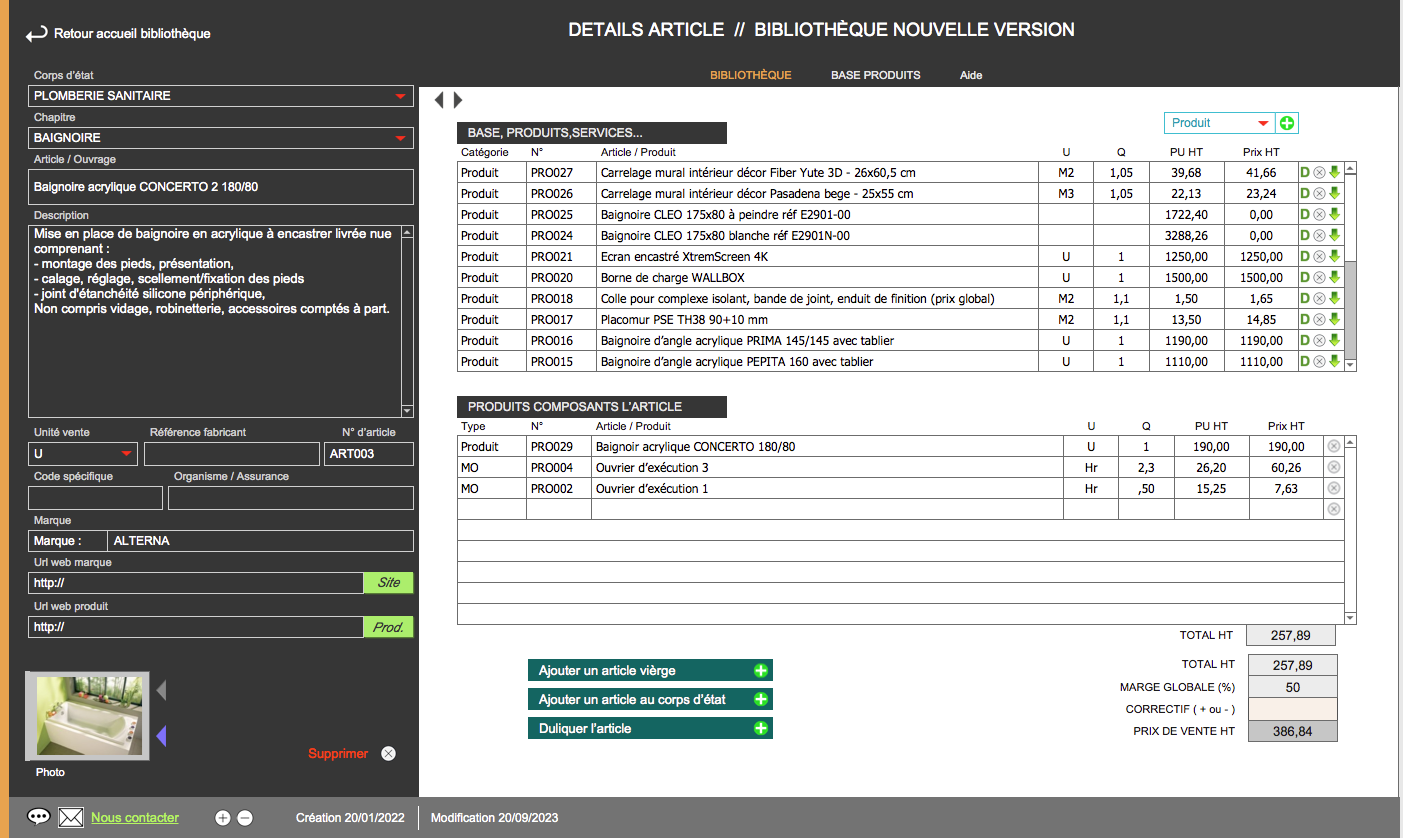
Task: Click products table scrollbar up arrow
Action: click(x=1351, y=169)
